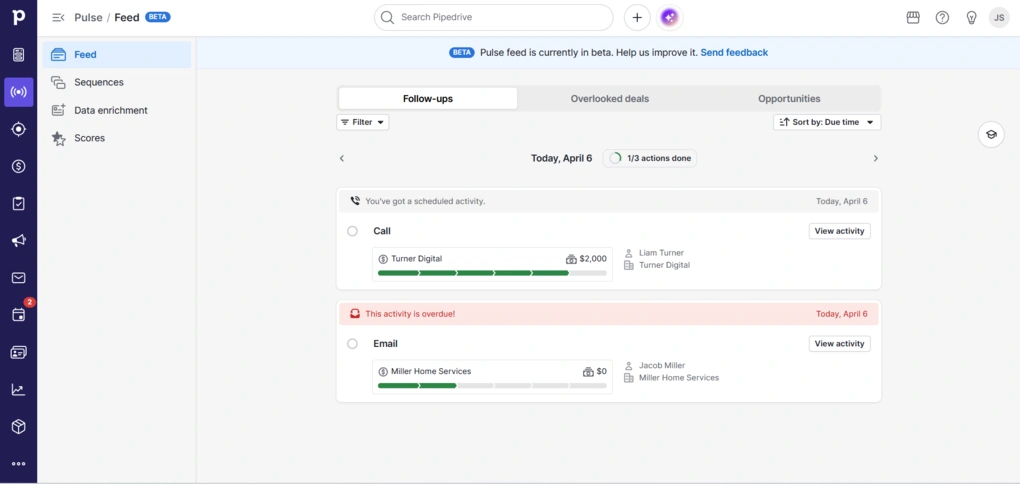Collapse the secondary menu via hamburger icon
The image size is (1020, 484).
coord(59,18)
